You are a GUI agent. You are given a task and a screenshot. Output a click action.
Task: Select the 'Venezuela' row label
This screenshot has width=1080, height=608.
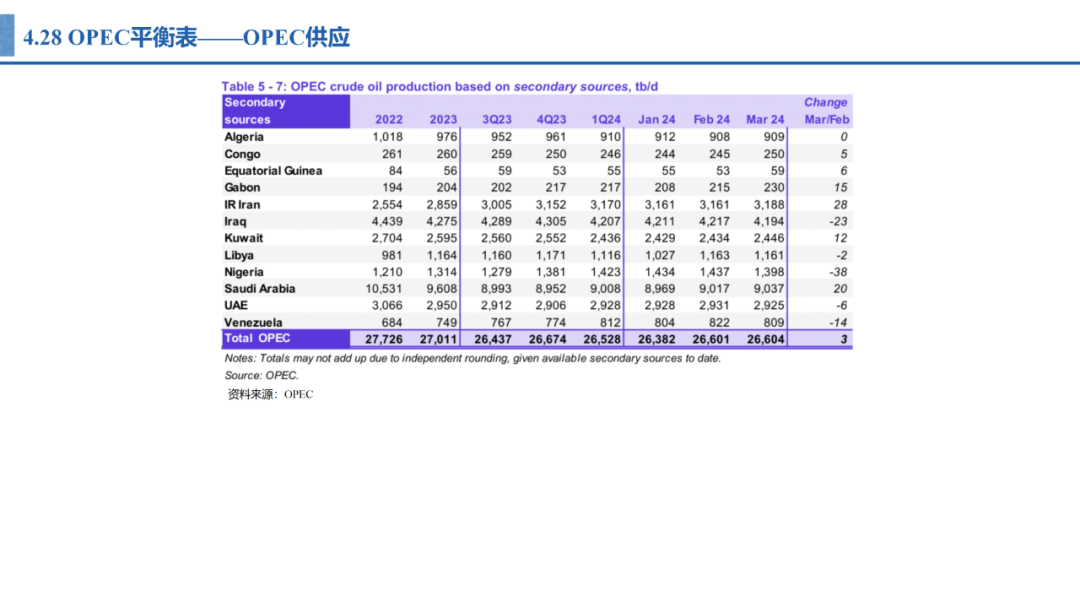[253, 322]
